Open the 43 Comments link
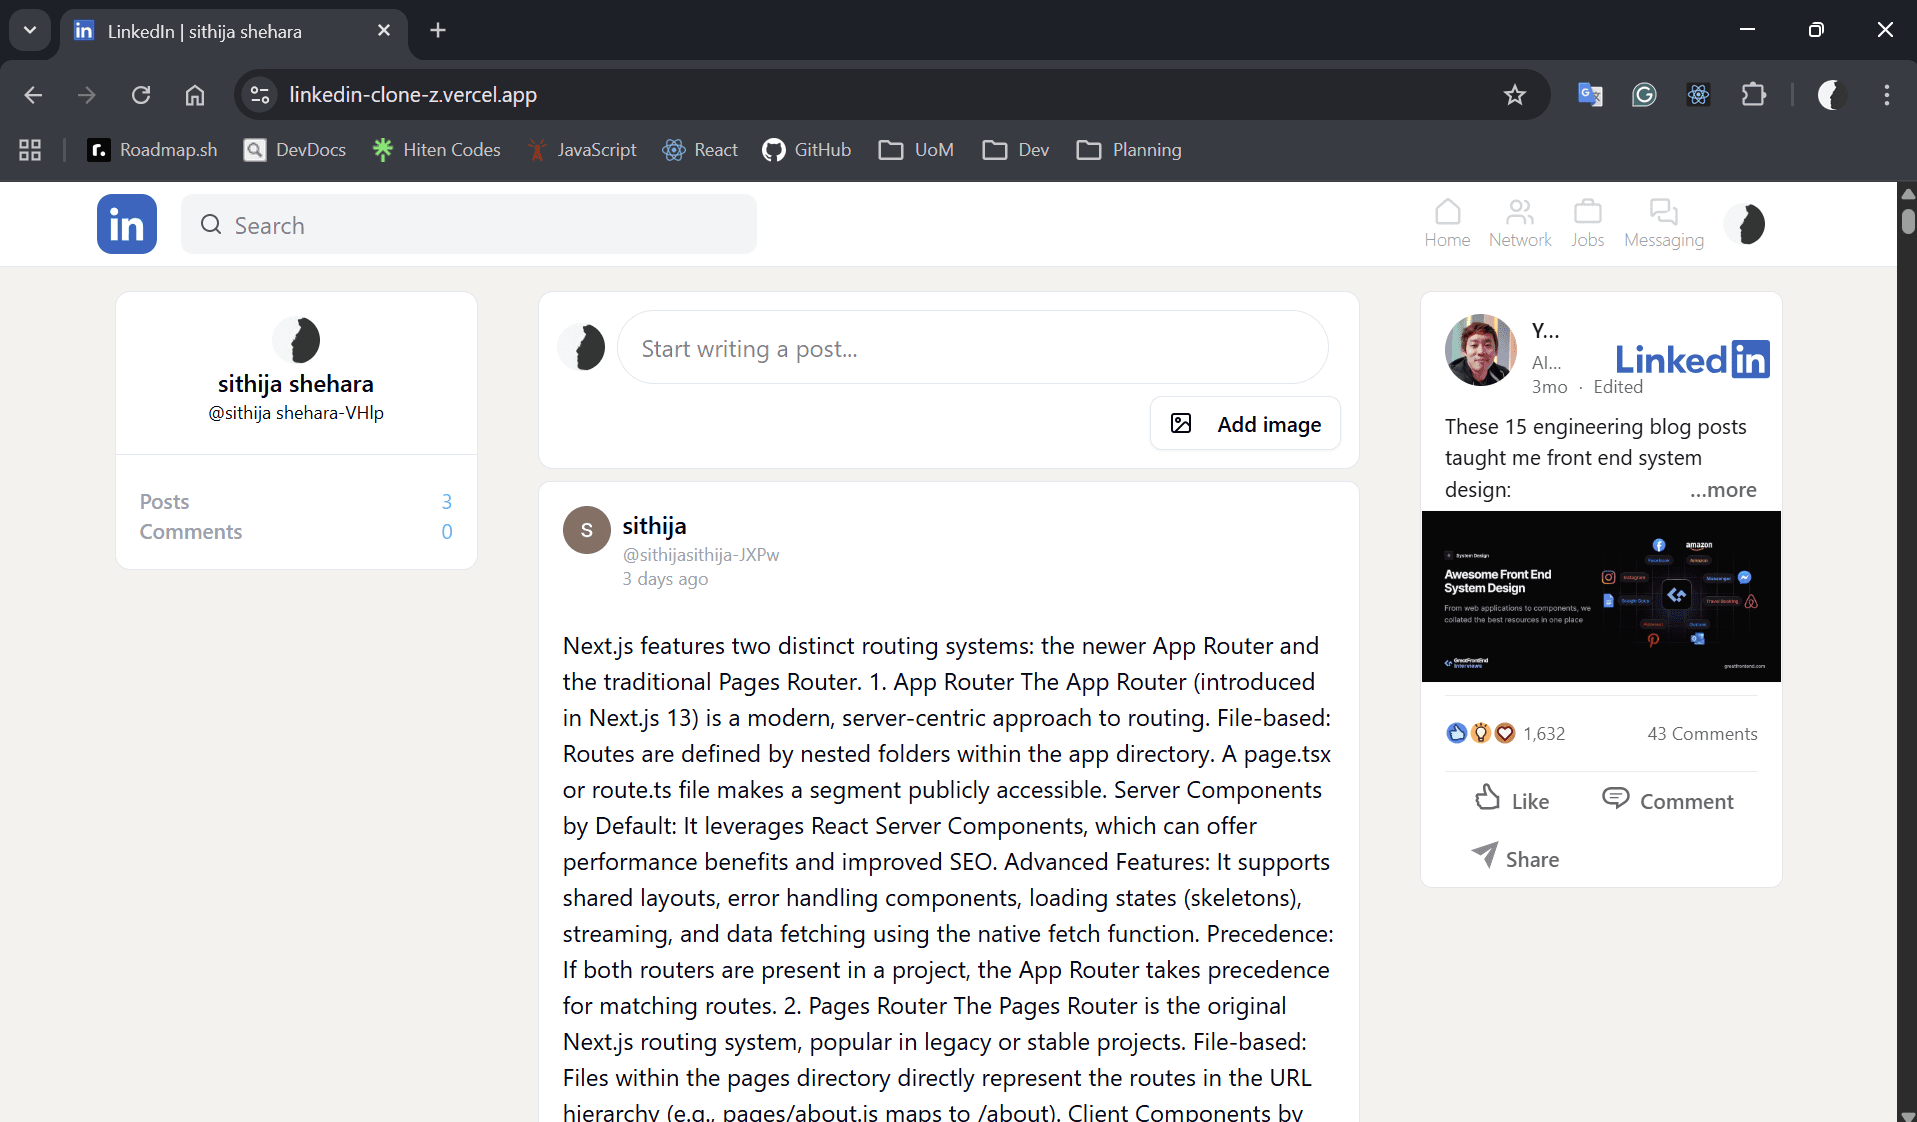Image resolution: width=1917 pixels, height=1122 pixels. [1701, 733]
